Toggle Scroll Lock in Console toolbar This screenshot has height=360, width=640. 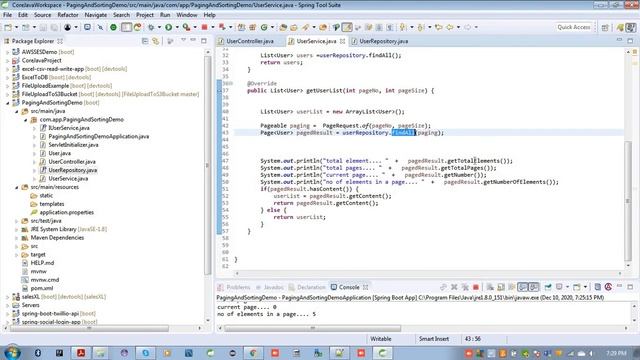point(501,287)
